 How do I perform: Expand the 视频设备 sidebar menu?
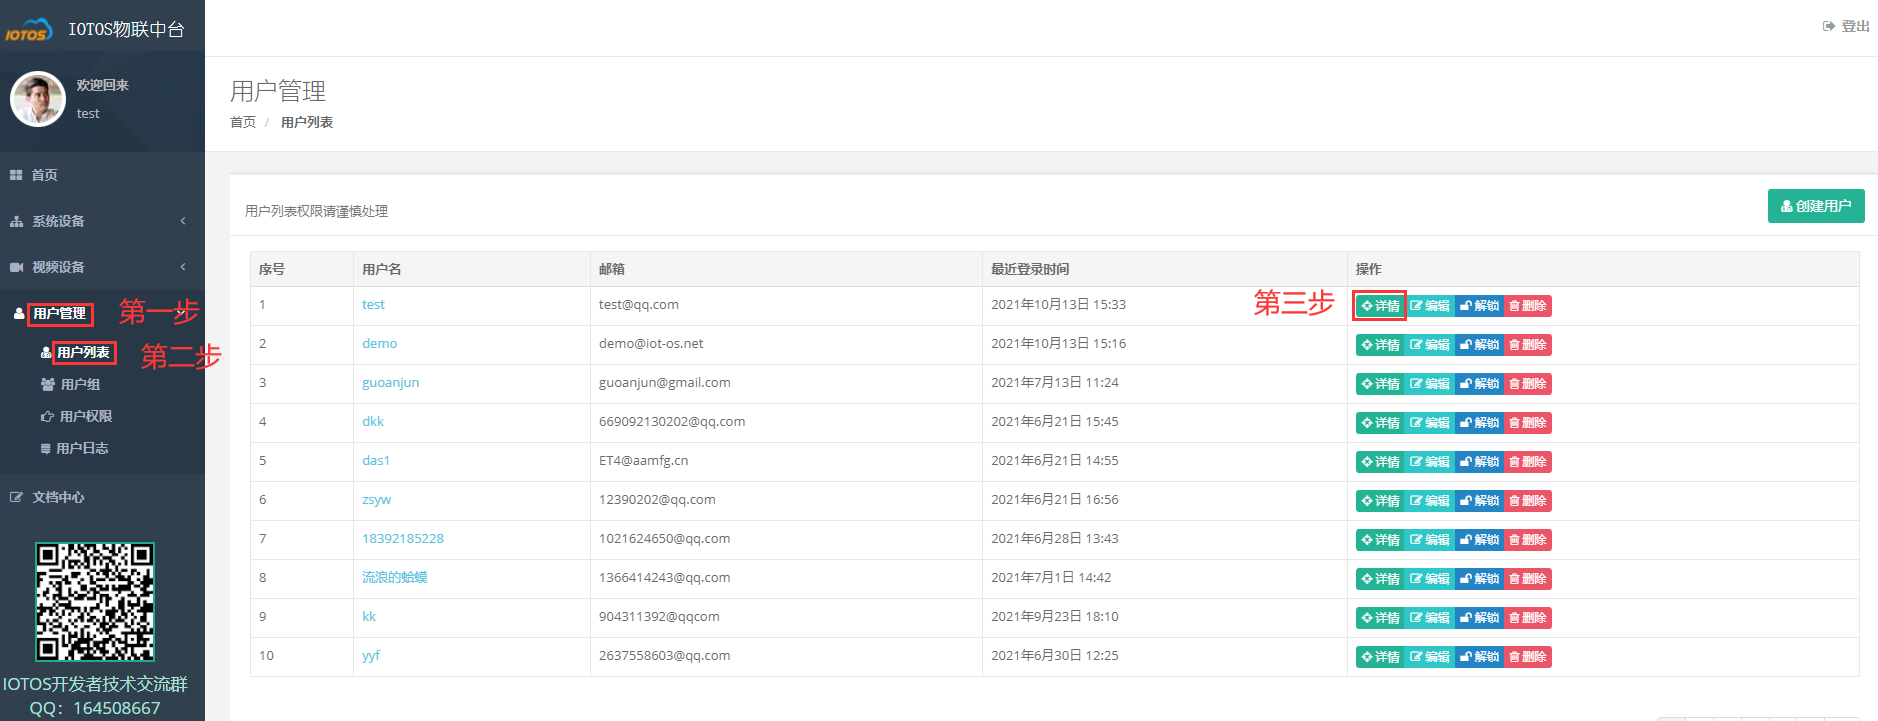point(58,267)
